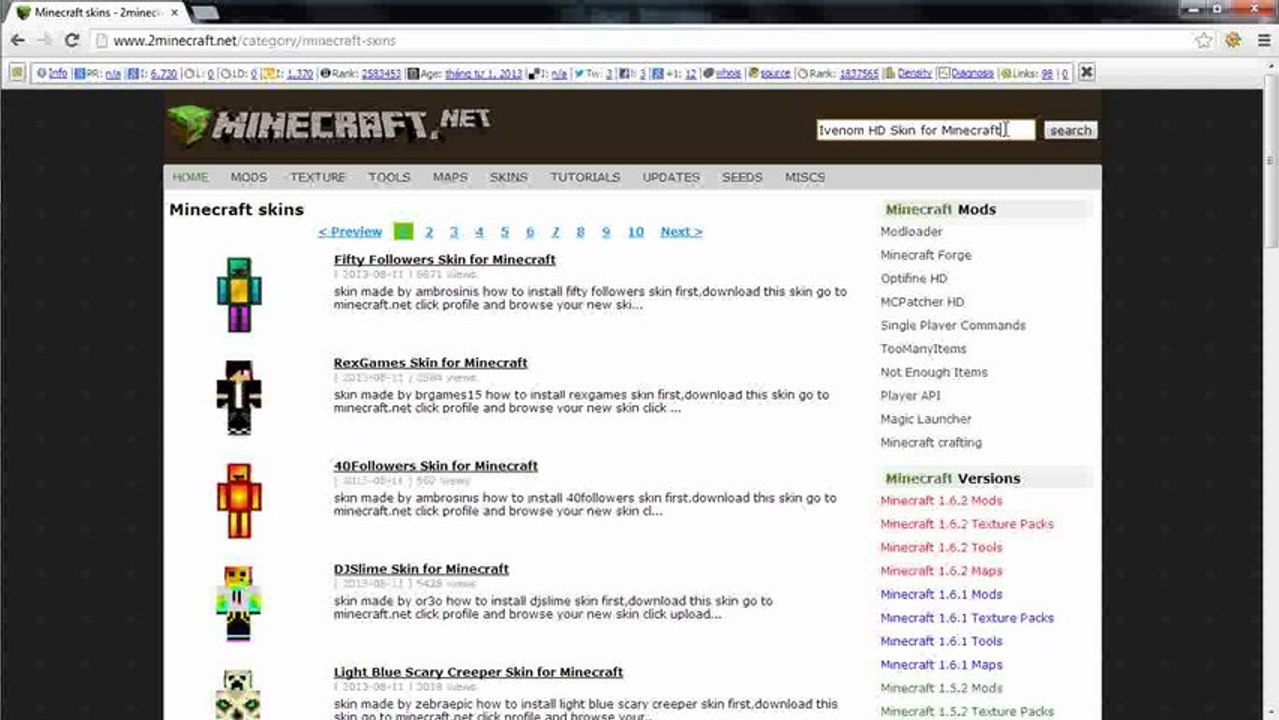
Task: Open the UPDATES menu item
Action: (x=671, y=177)
